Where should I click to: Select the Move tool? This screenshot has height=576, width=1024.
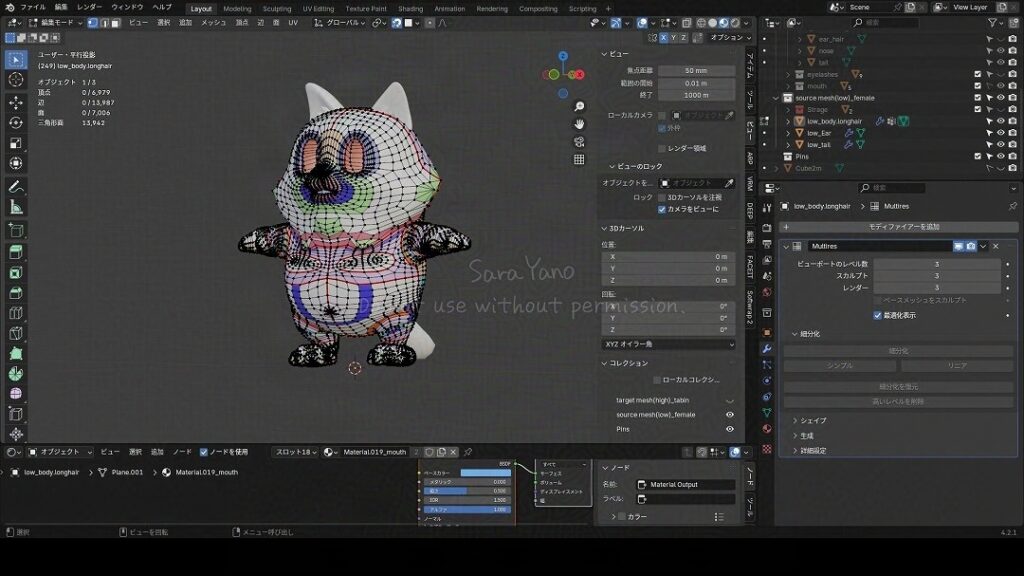click(x=16, y=103)
